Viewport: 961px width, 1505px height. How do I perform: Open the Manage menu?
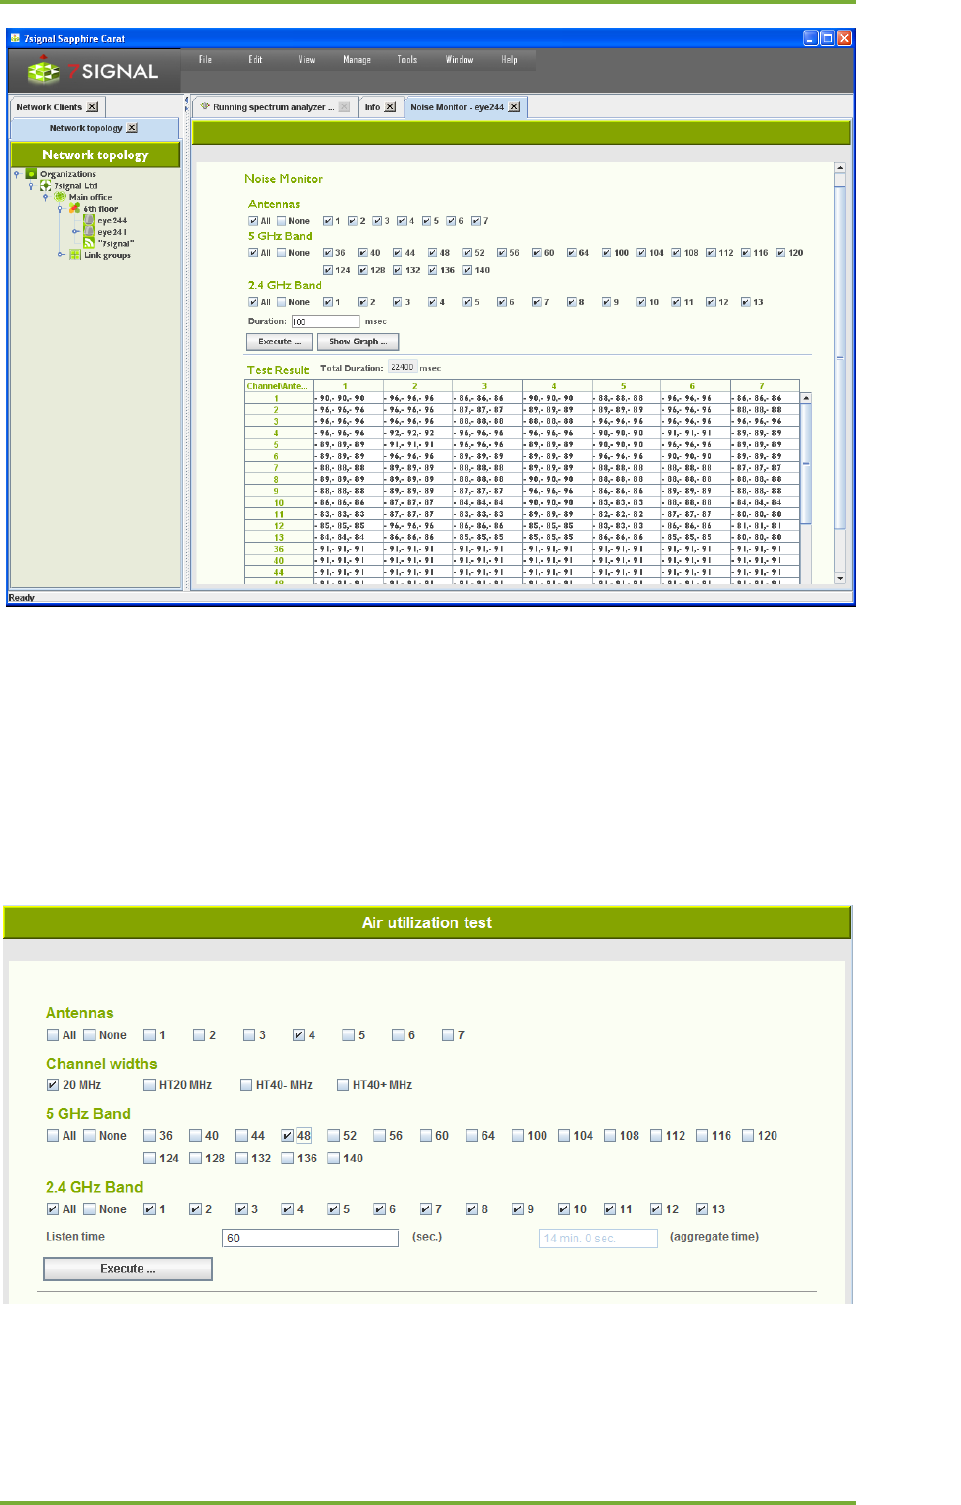(x=357, y=60)
